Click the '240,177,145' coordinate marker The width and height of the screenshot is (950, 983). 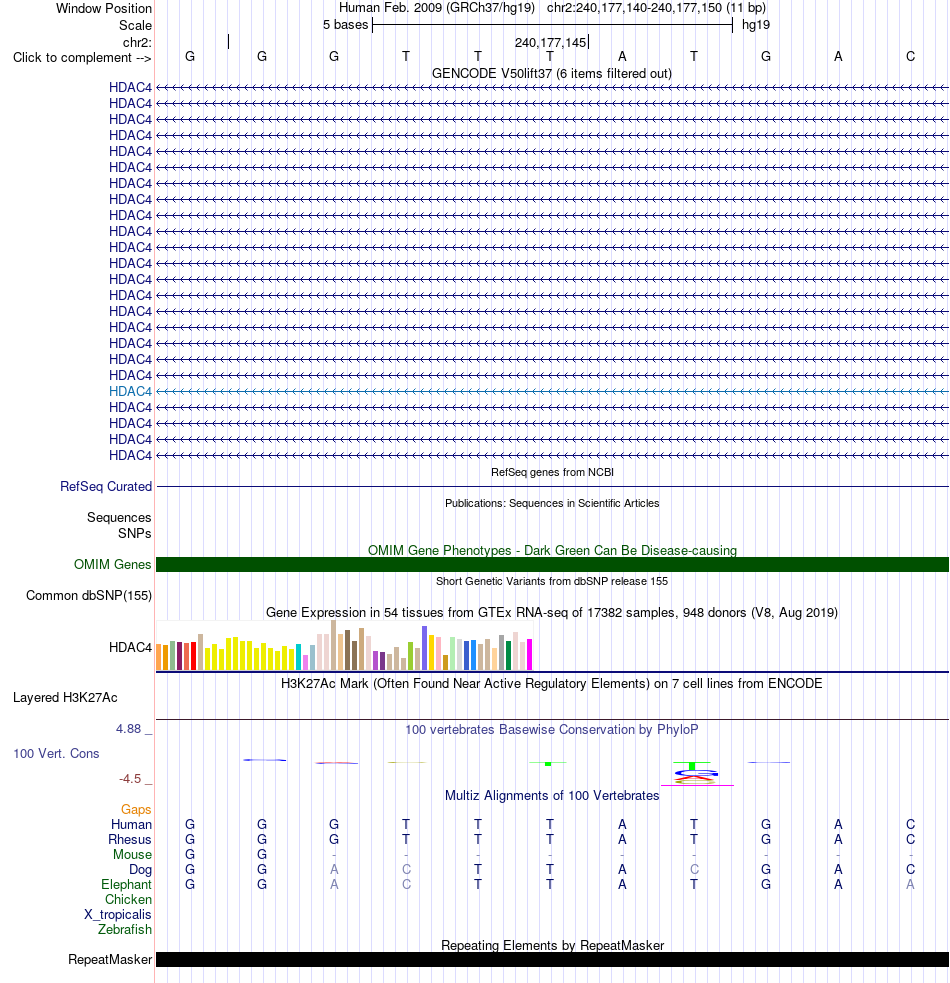551,43
